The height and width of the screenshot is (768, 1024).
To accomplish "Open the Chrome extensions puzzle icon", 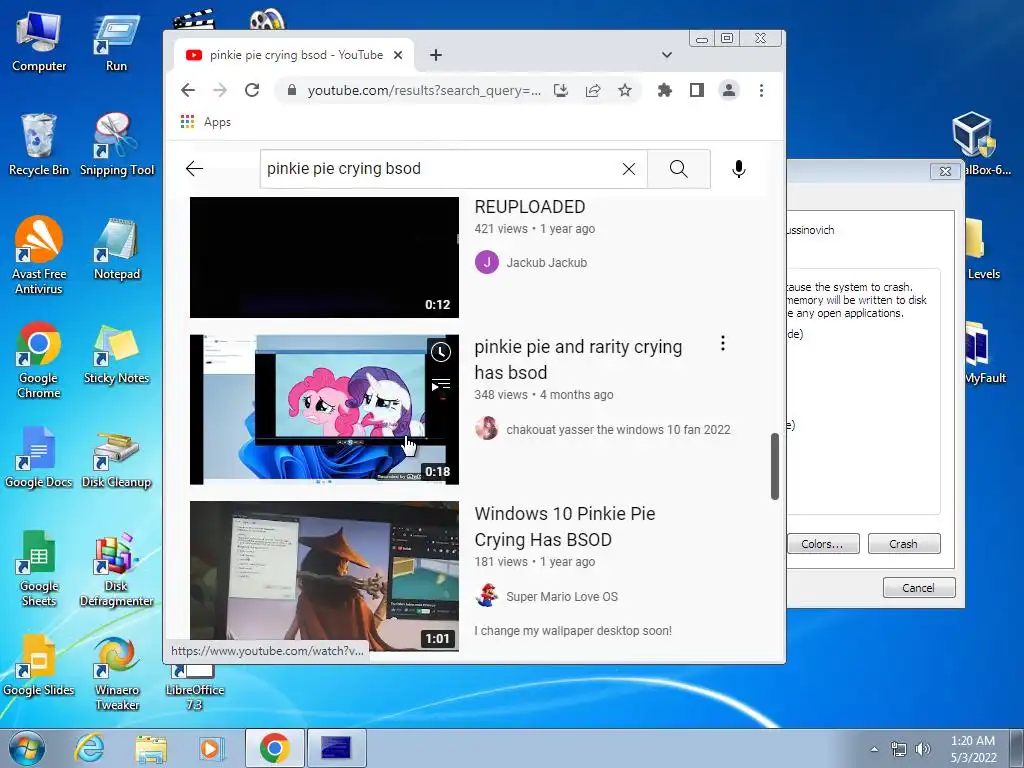I will [665, 90].
